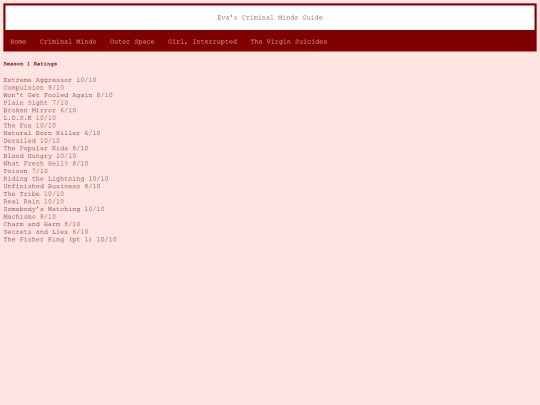Image resolution: width=540 pixels, height=405 pixels.
Task: Go to the Criminal Minds page
Action: [x=68, y=42]
